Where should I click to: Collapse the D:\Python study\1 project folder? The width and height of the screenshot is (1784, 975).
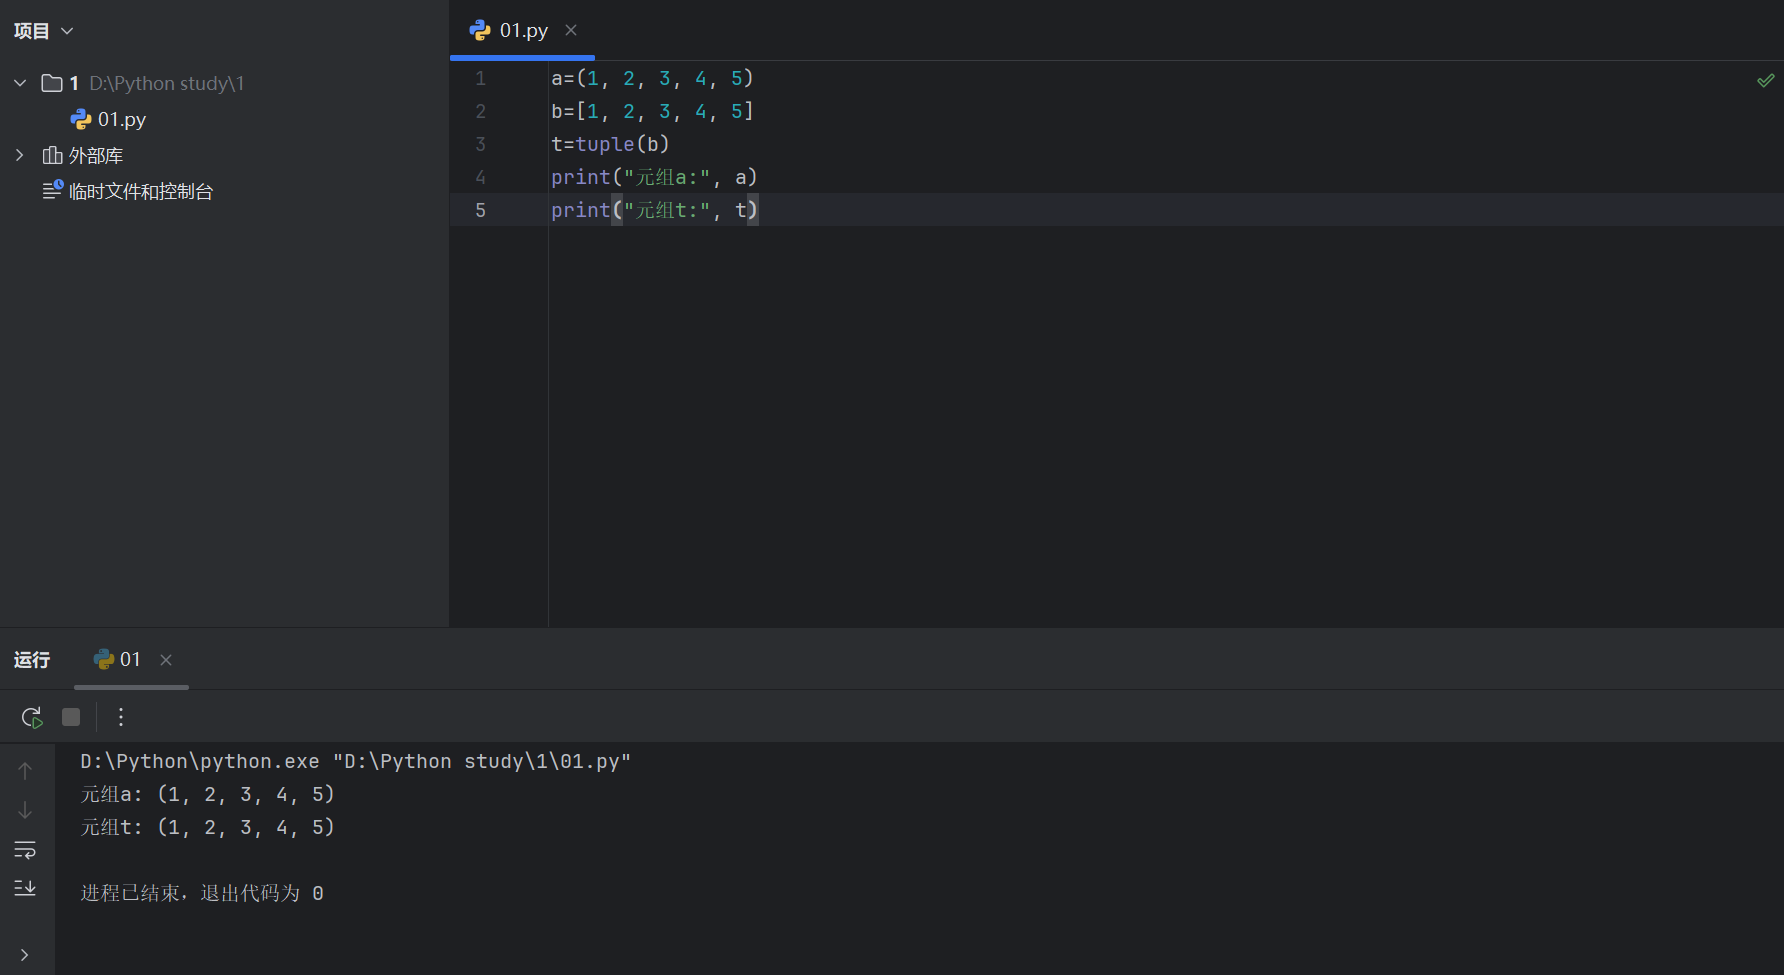coord(19,83)
